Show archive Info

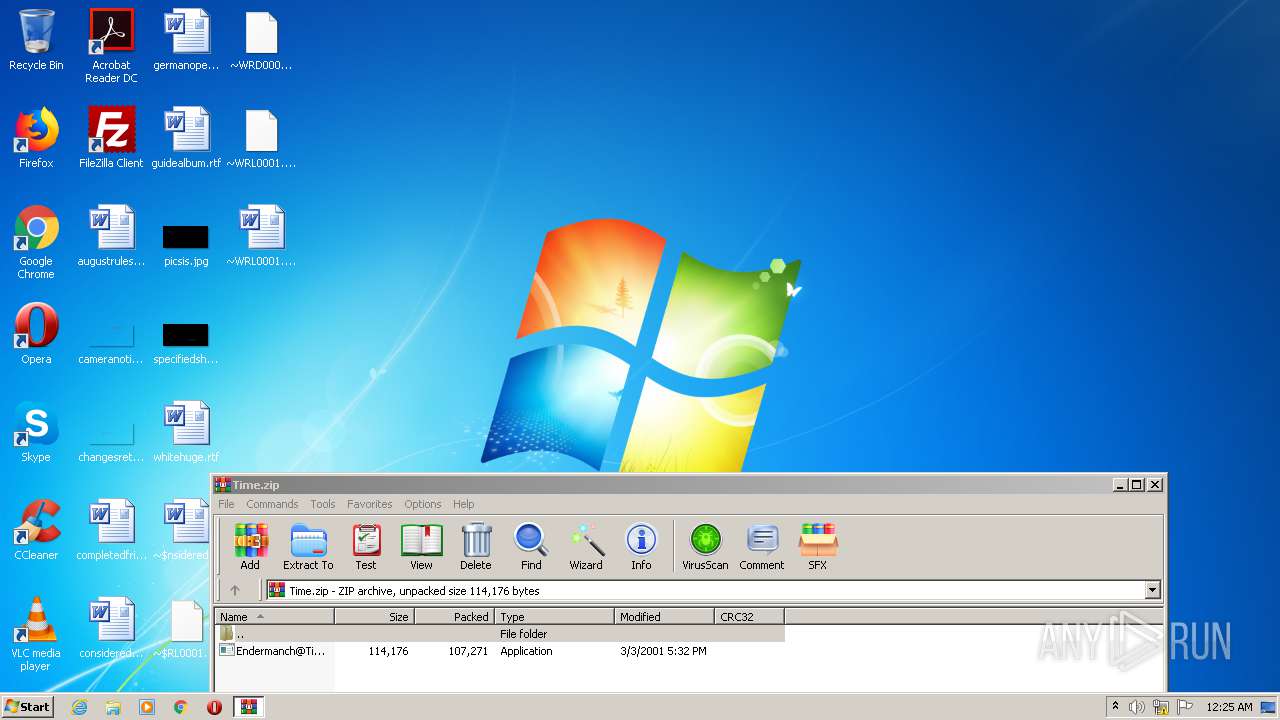point(641,547)
